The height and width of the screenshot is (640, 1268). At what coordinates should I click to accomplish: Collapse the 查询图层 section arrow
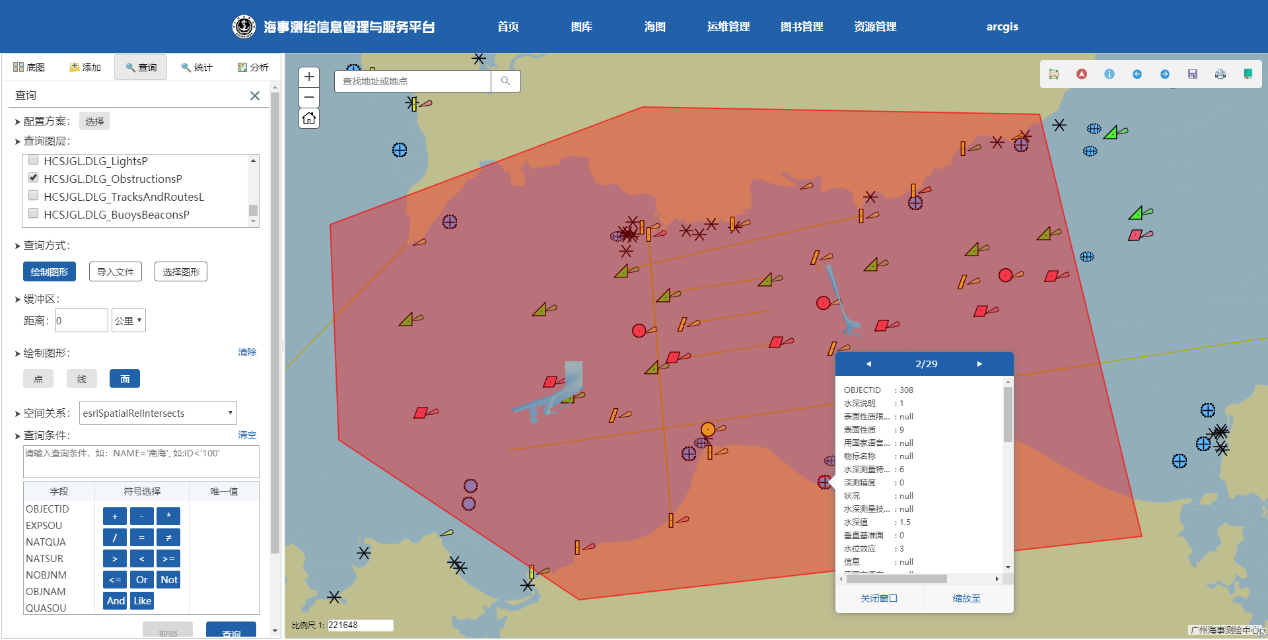18,141
